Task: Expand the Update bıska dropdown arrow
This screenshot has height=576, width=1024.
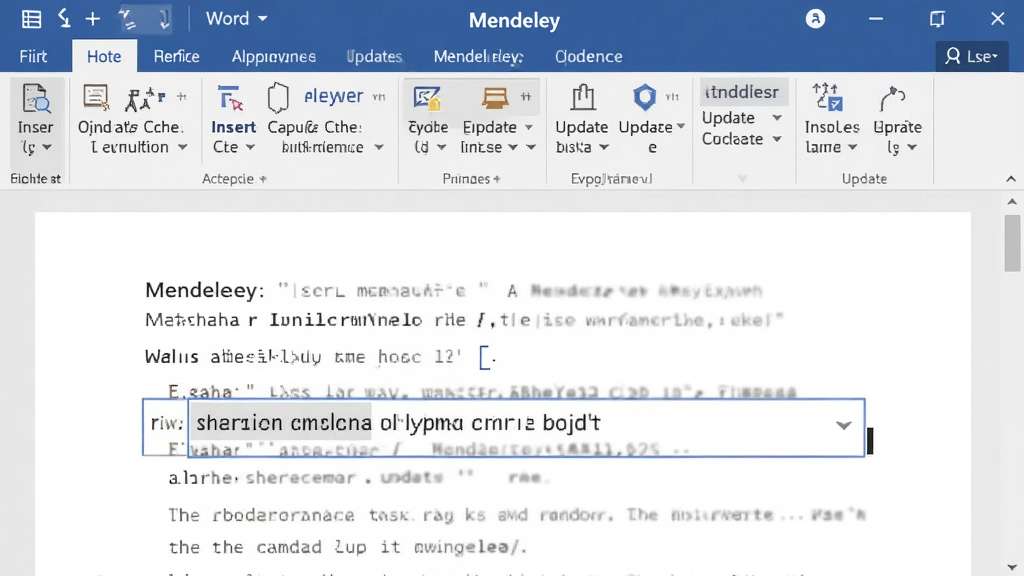Action: point(604,148)
